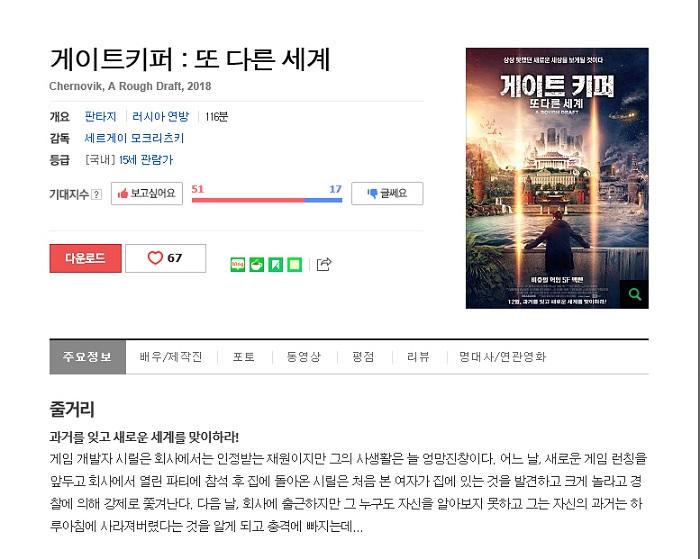Click the 판타지 genre link
The height and width of the screenshot is (559, 700).
(100, 117)
